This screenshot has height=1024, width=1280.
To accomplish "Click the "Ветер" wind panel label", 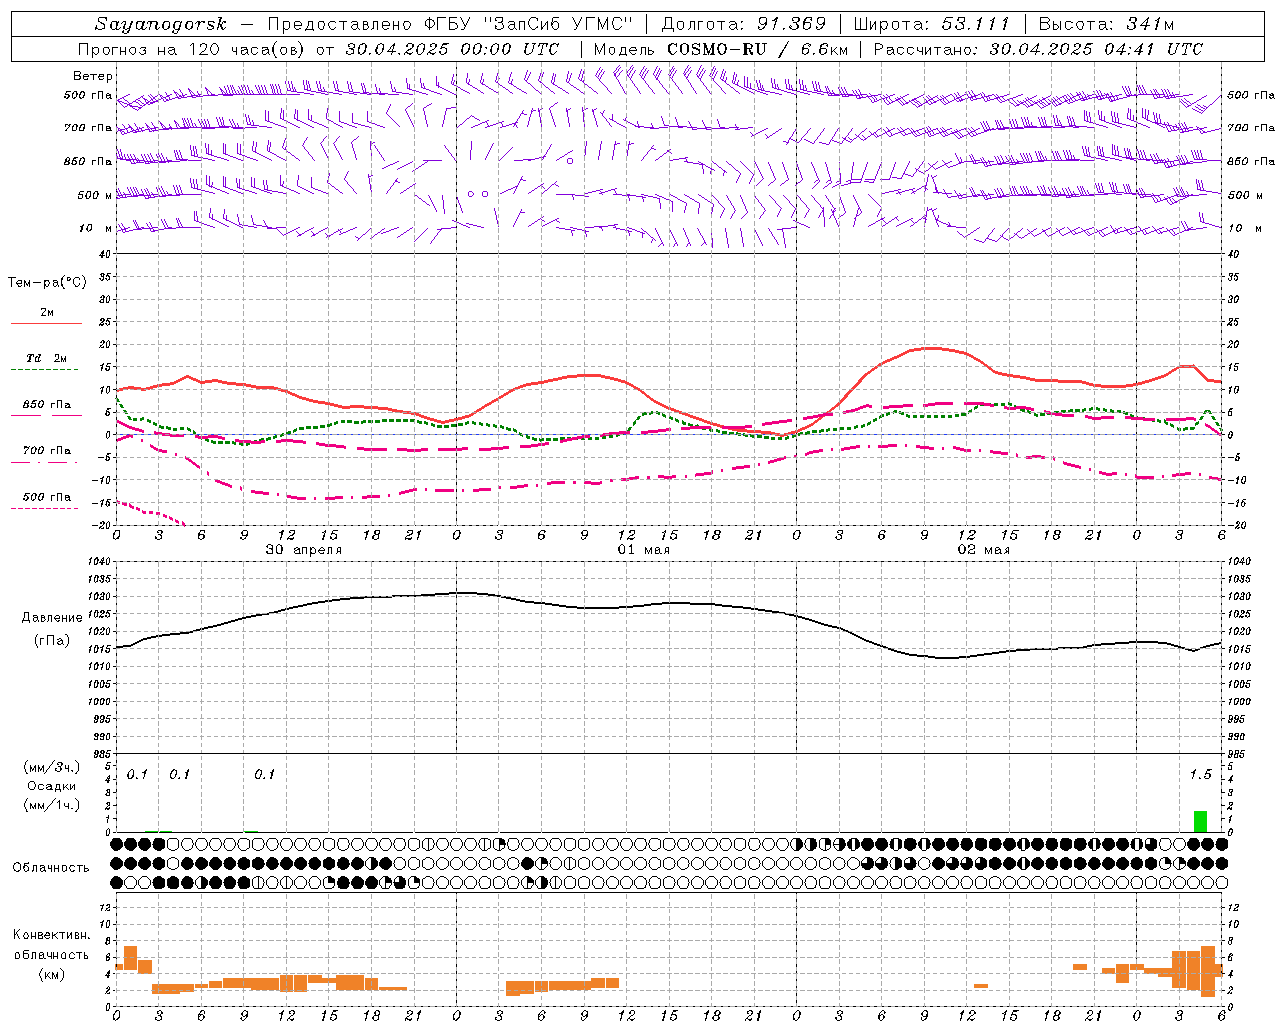I will coord(93,76).
